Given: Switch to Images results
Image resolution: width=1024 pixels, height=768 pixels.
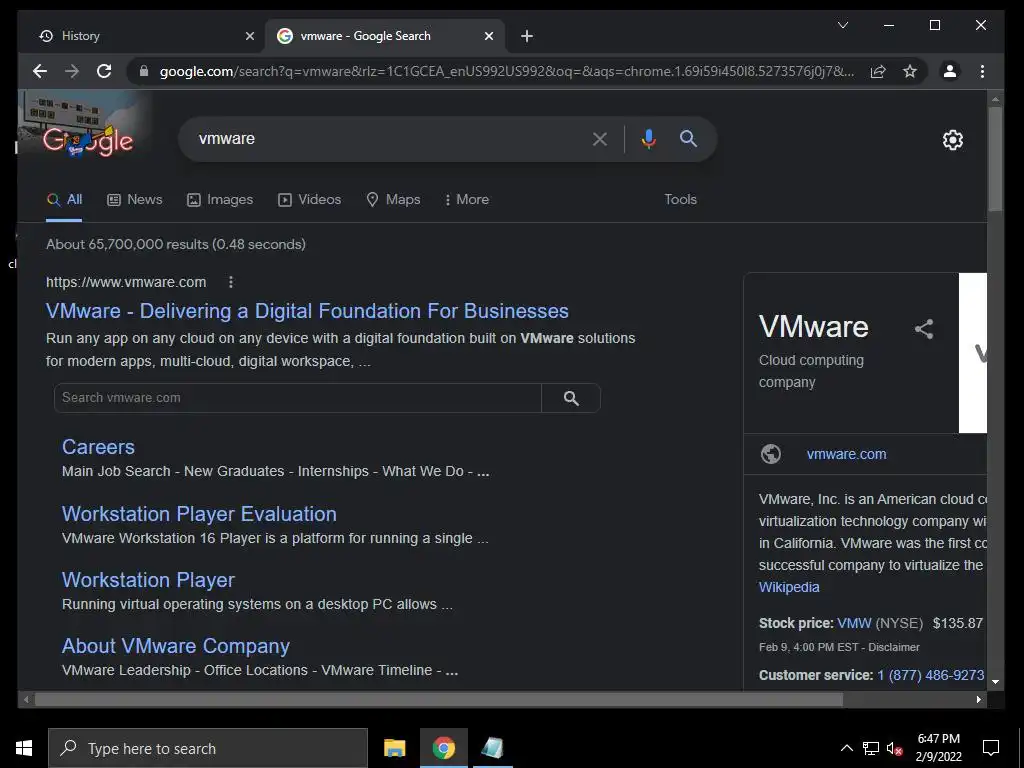Looking at the screenshot, I should pyautogui.click(x=220, y=200).
